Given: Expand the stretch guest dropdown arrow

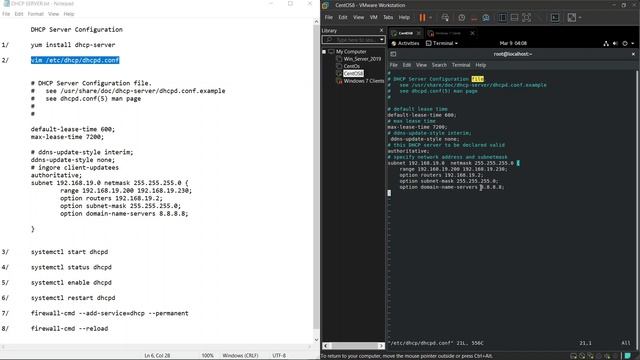Looking at the screenshot, I should pyautogui.click(x=580, y=18).
